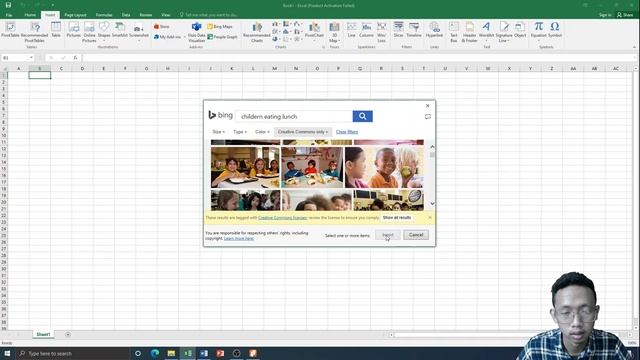Select the cafeteria girls with trays thumbnail

click(x=245, y=167)
